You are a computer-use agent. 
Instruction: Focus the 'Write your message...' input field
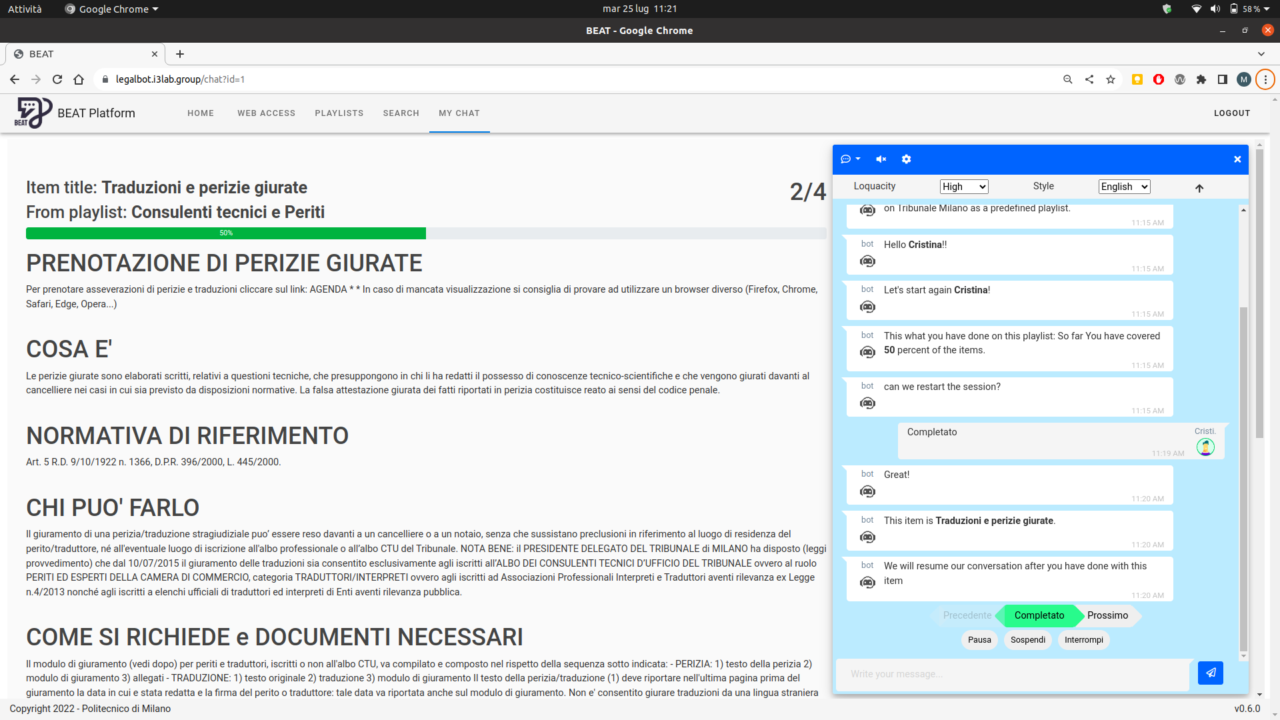click(1013, 674)
